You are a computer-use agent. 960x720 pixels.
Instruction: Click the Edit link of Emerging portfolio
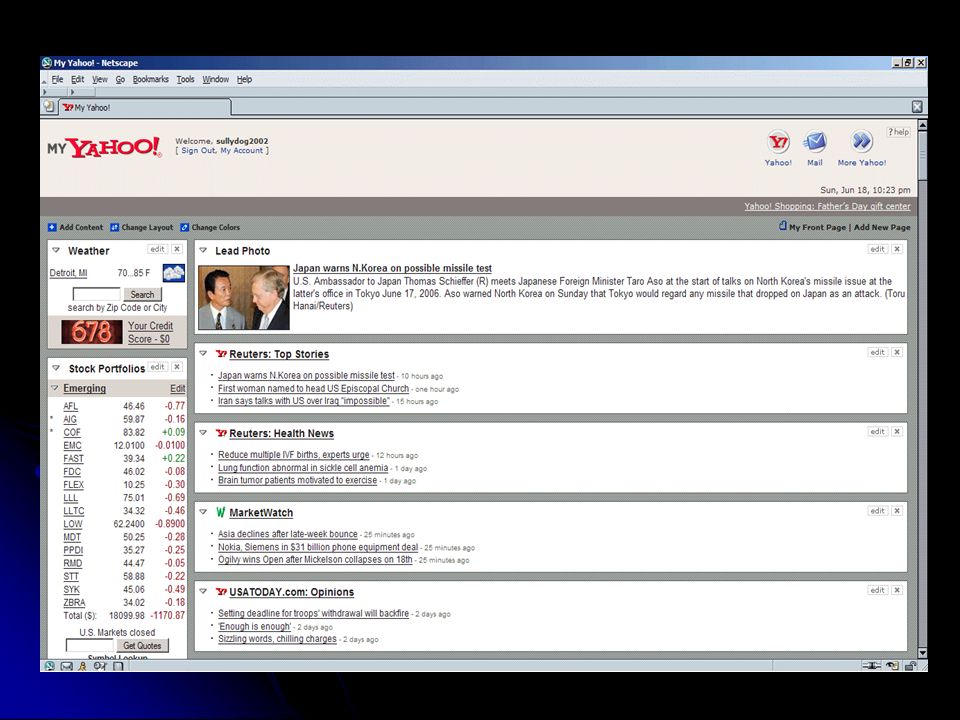(x=178, y=388)
